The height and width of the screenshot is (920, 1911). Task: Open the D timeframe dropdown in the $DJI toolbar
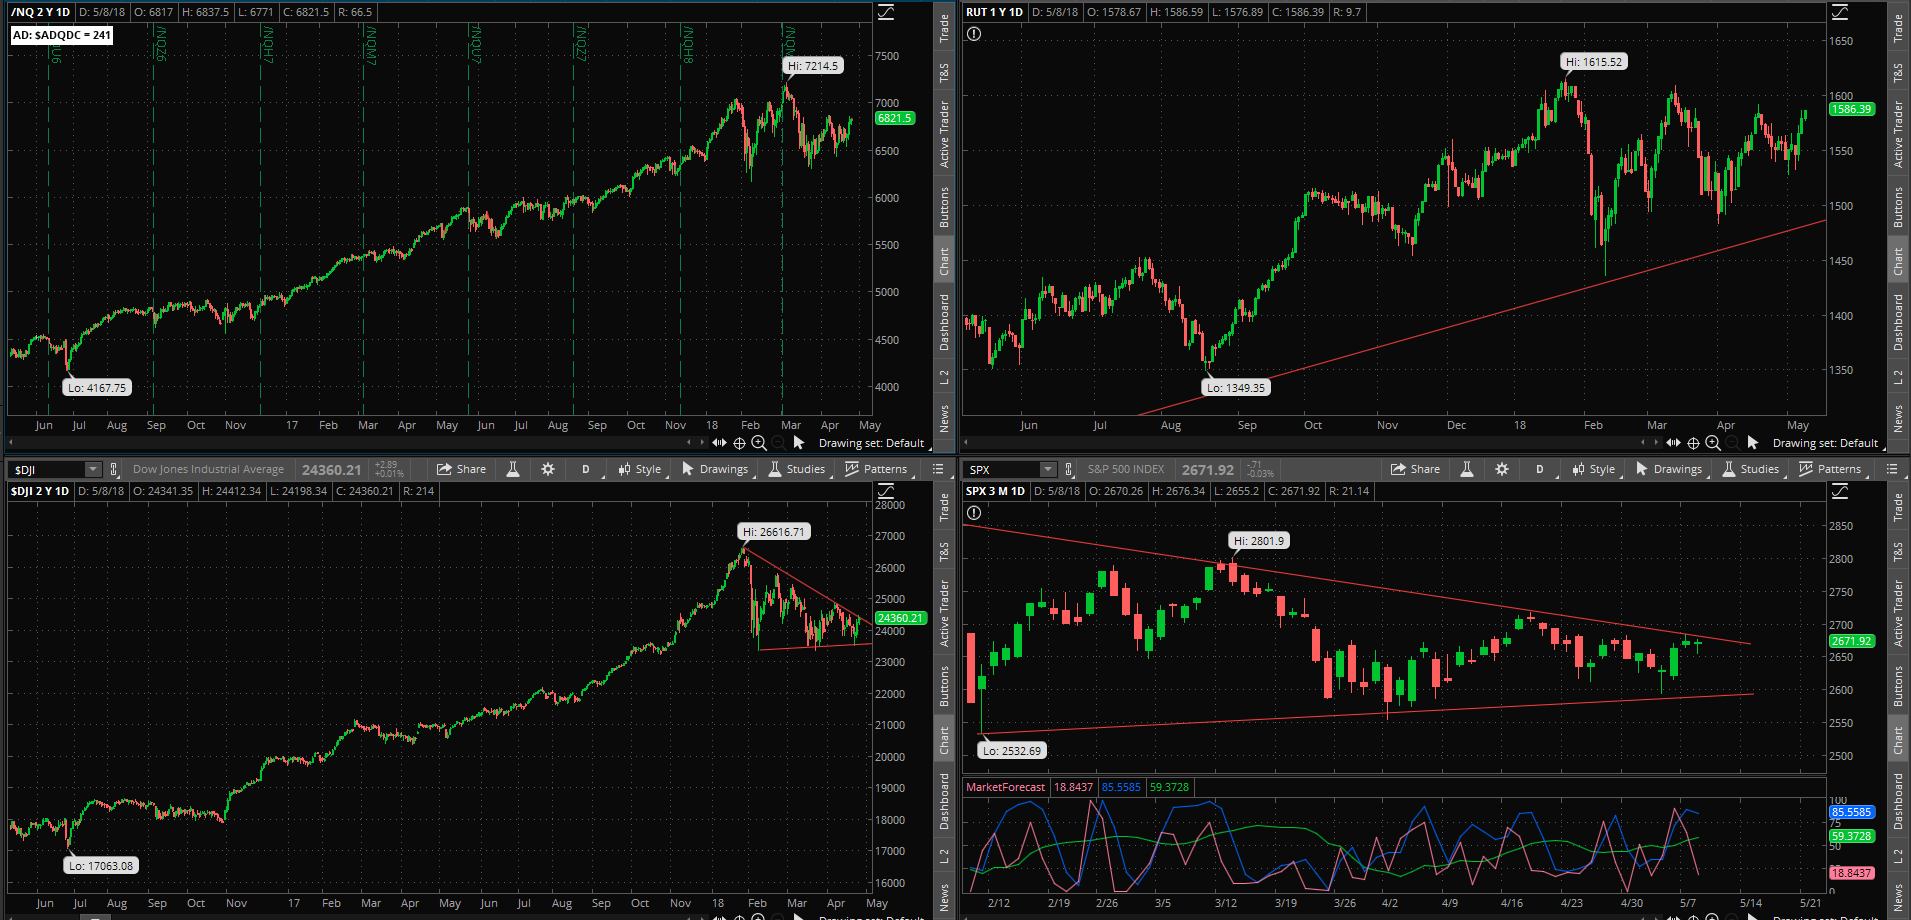tap(585, 469)
